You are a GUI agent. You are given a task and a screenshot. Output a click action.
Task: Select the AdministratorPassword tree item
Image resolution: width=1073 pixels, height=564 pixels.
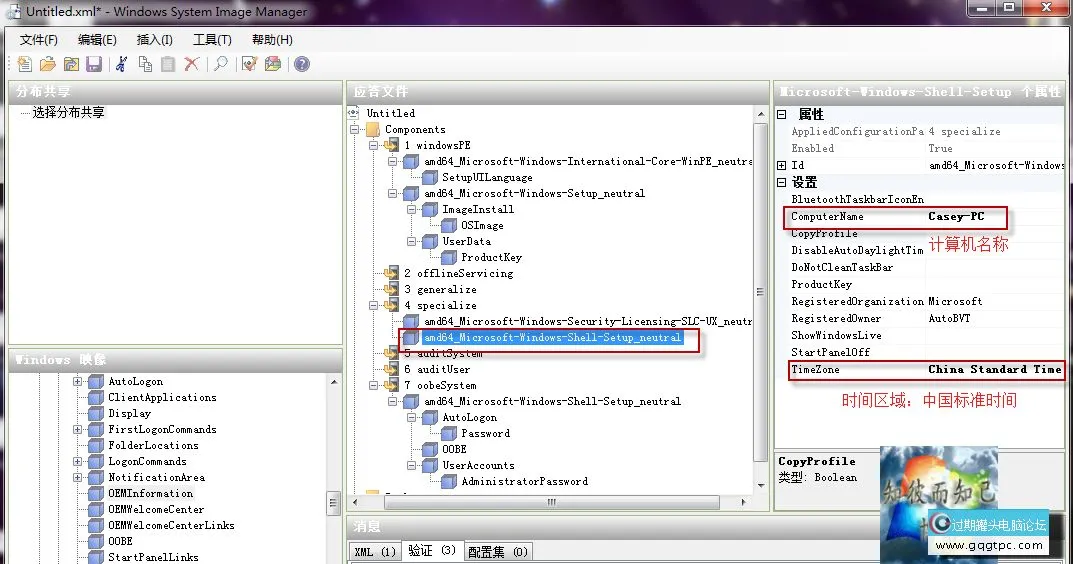point(524,482)
